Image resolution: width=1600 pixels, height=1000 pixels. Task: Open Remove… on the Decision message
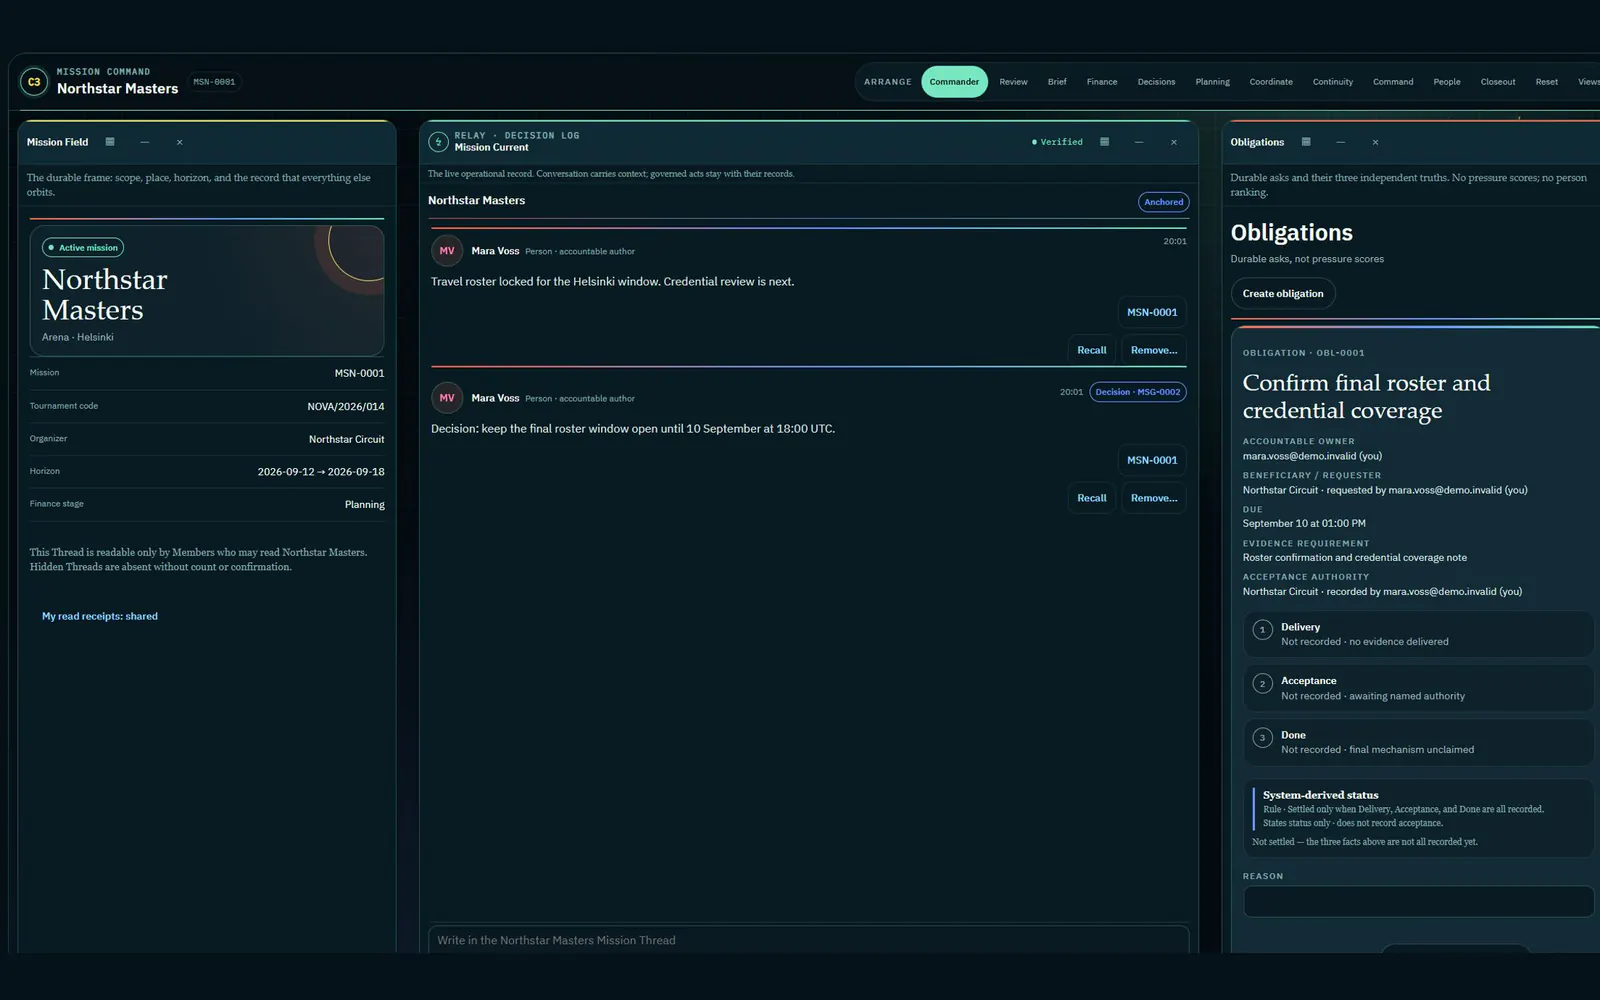click(x=1154, y=498)
